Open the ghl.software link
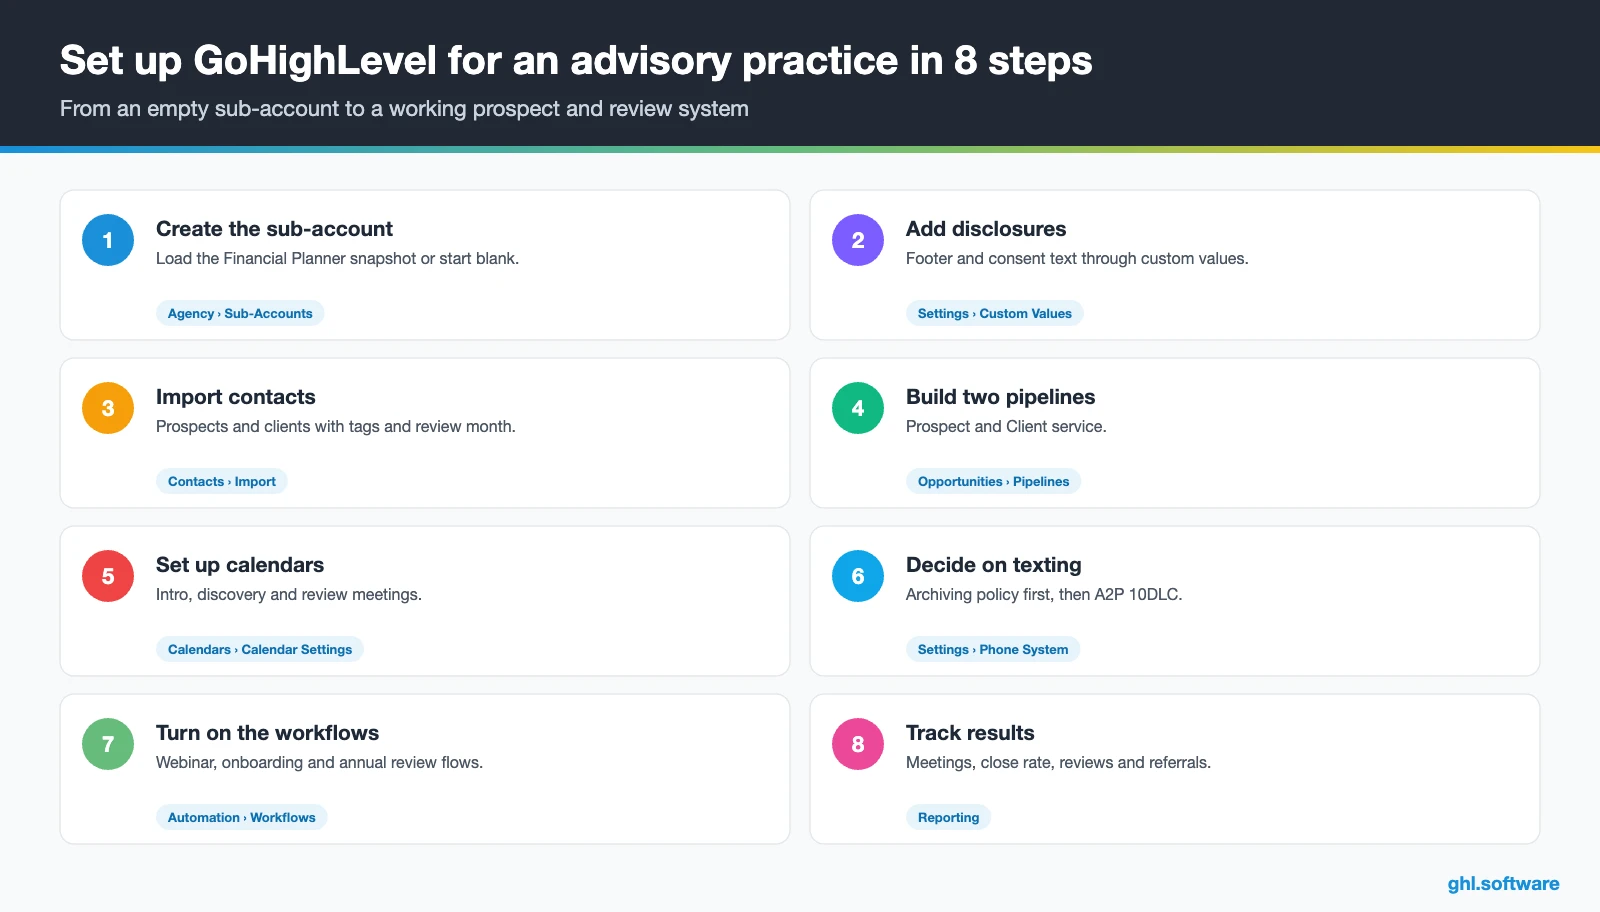The width and height of the screenshot is (1600, 912). 1503,883
